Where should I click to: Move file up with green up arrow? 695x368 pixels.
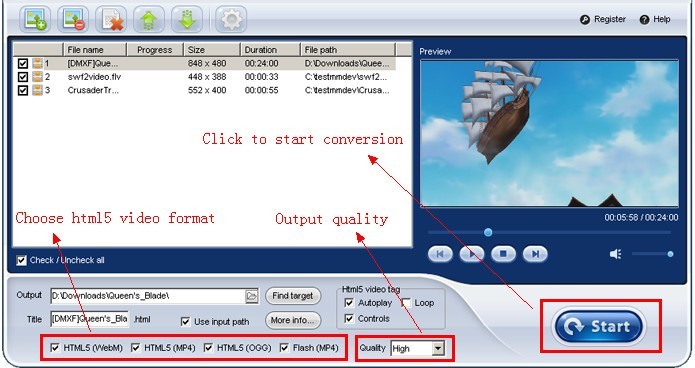[x=149, y=20]
